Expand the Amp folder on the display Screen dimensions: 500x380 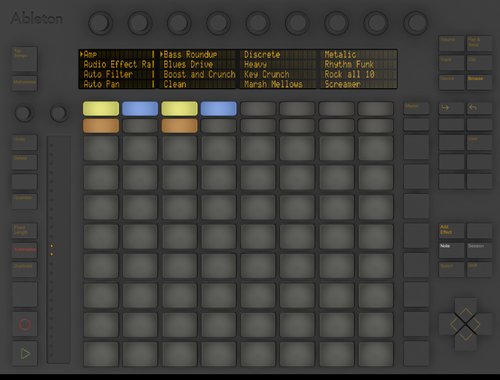point(89,54)
